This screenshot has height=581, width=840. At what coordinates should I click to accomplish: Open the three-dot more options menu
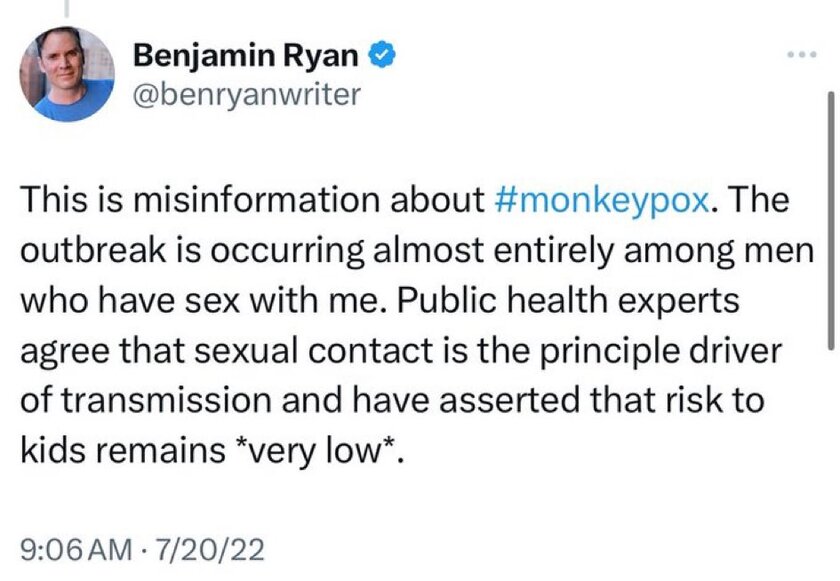pos(802,54)
